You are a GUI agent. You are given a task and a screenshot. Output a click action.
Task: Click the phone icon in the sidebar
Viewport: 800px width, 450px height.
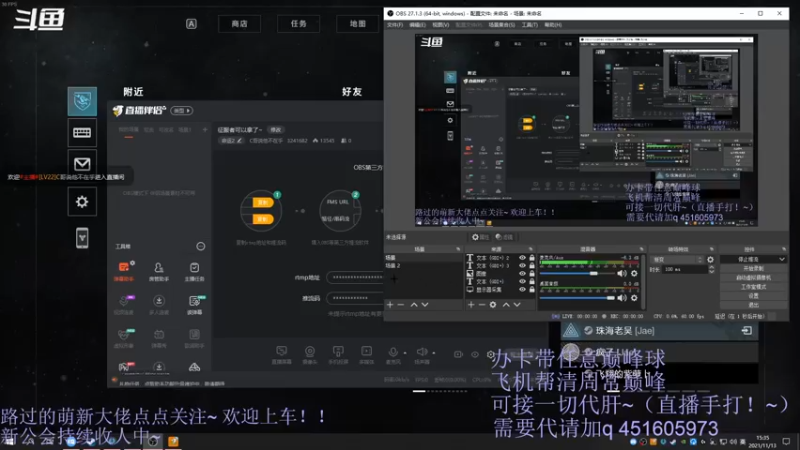82,238
